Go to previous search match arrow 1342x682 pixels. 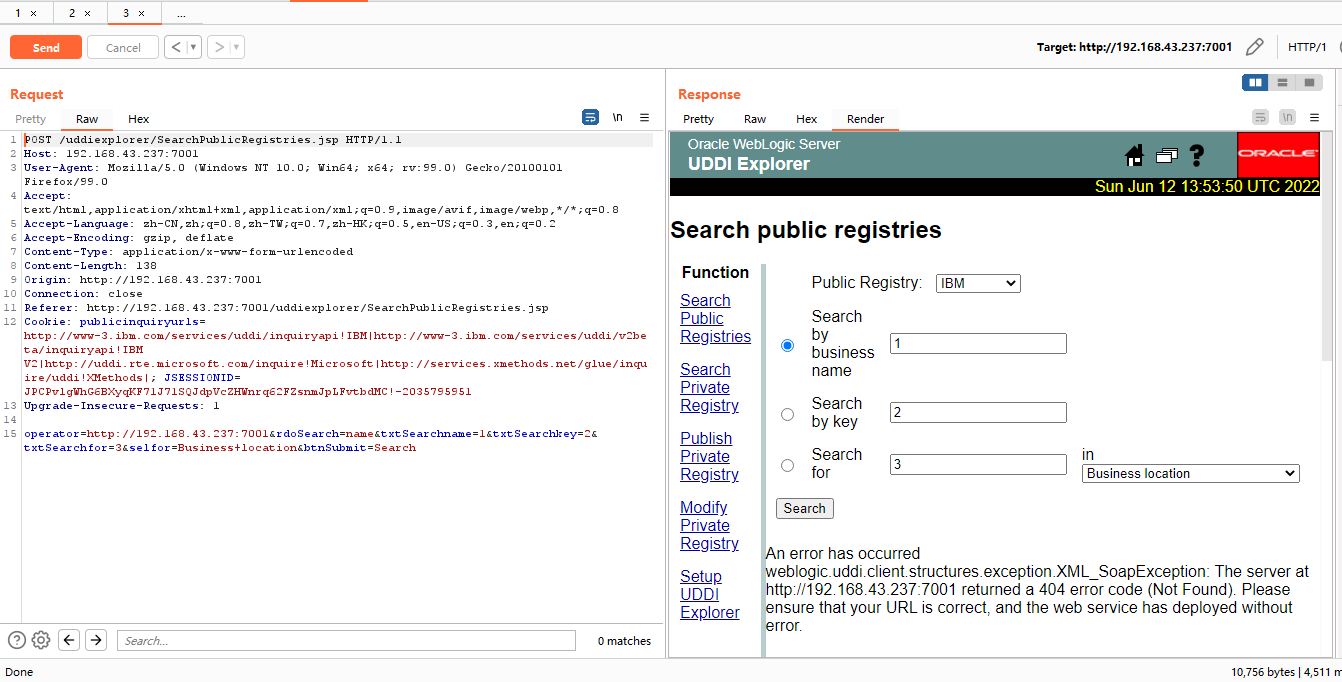tap(69, 640)
